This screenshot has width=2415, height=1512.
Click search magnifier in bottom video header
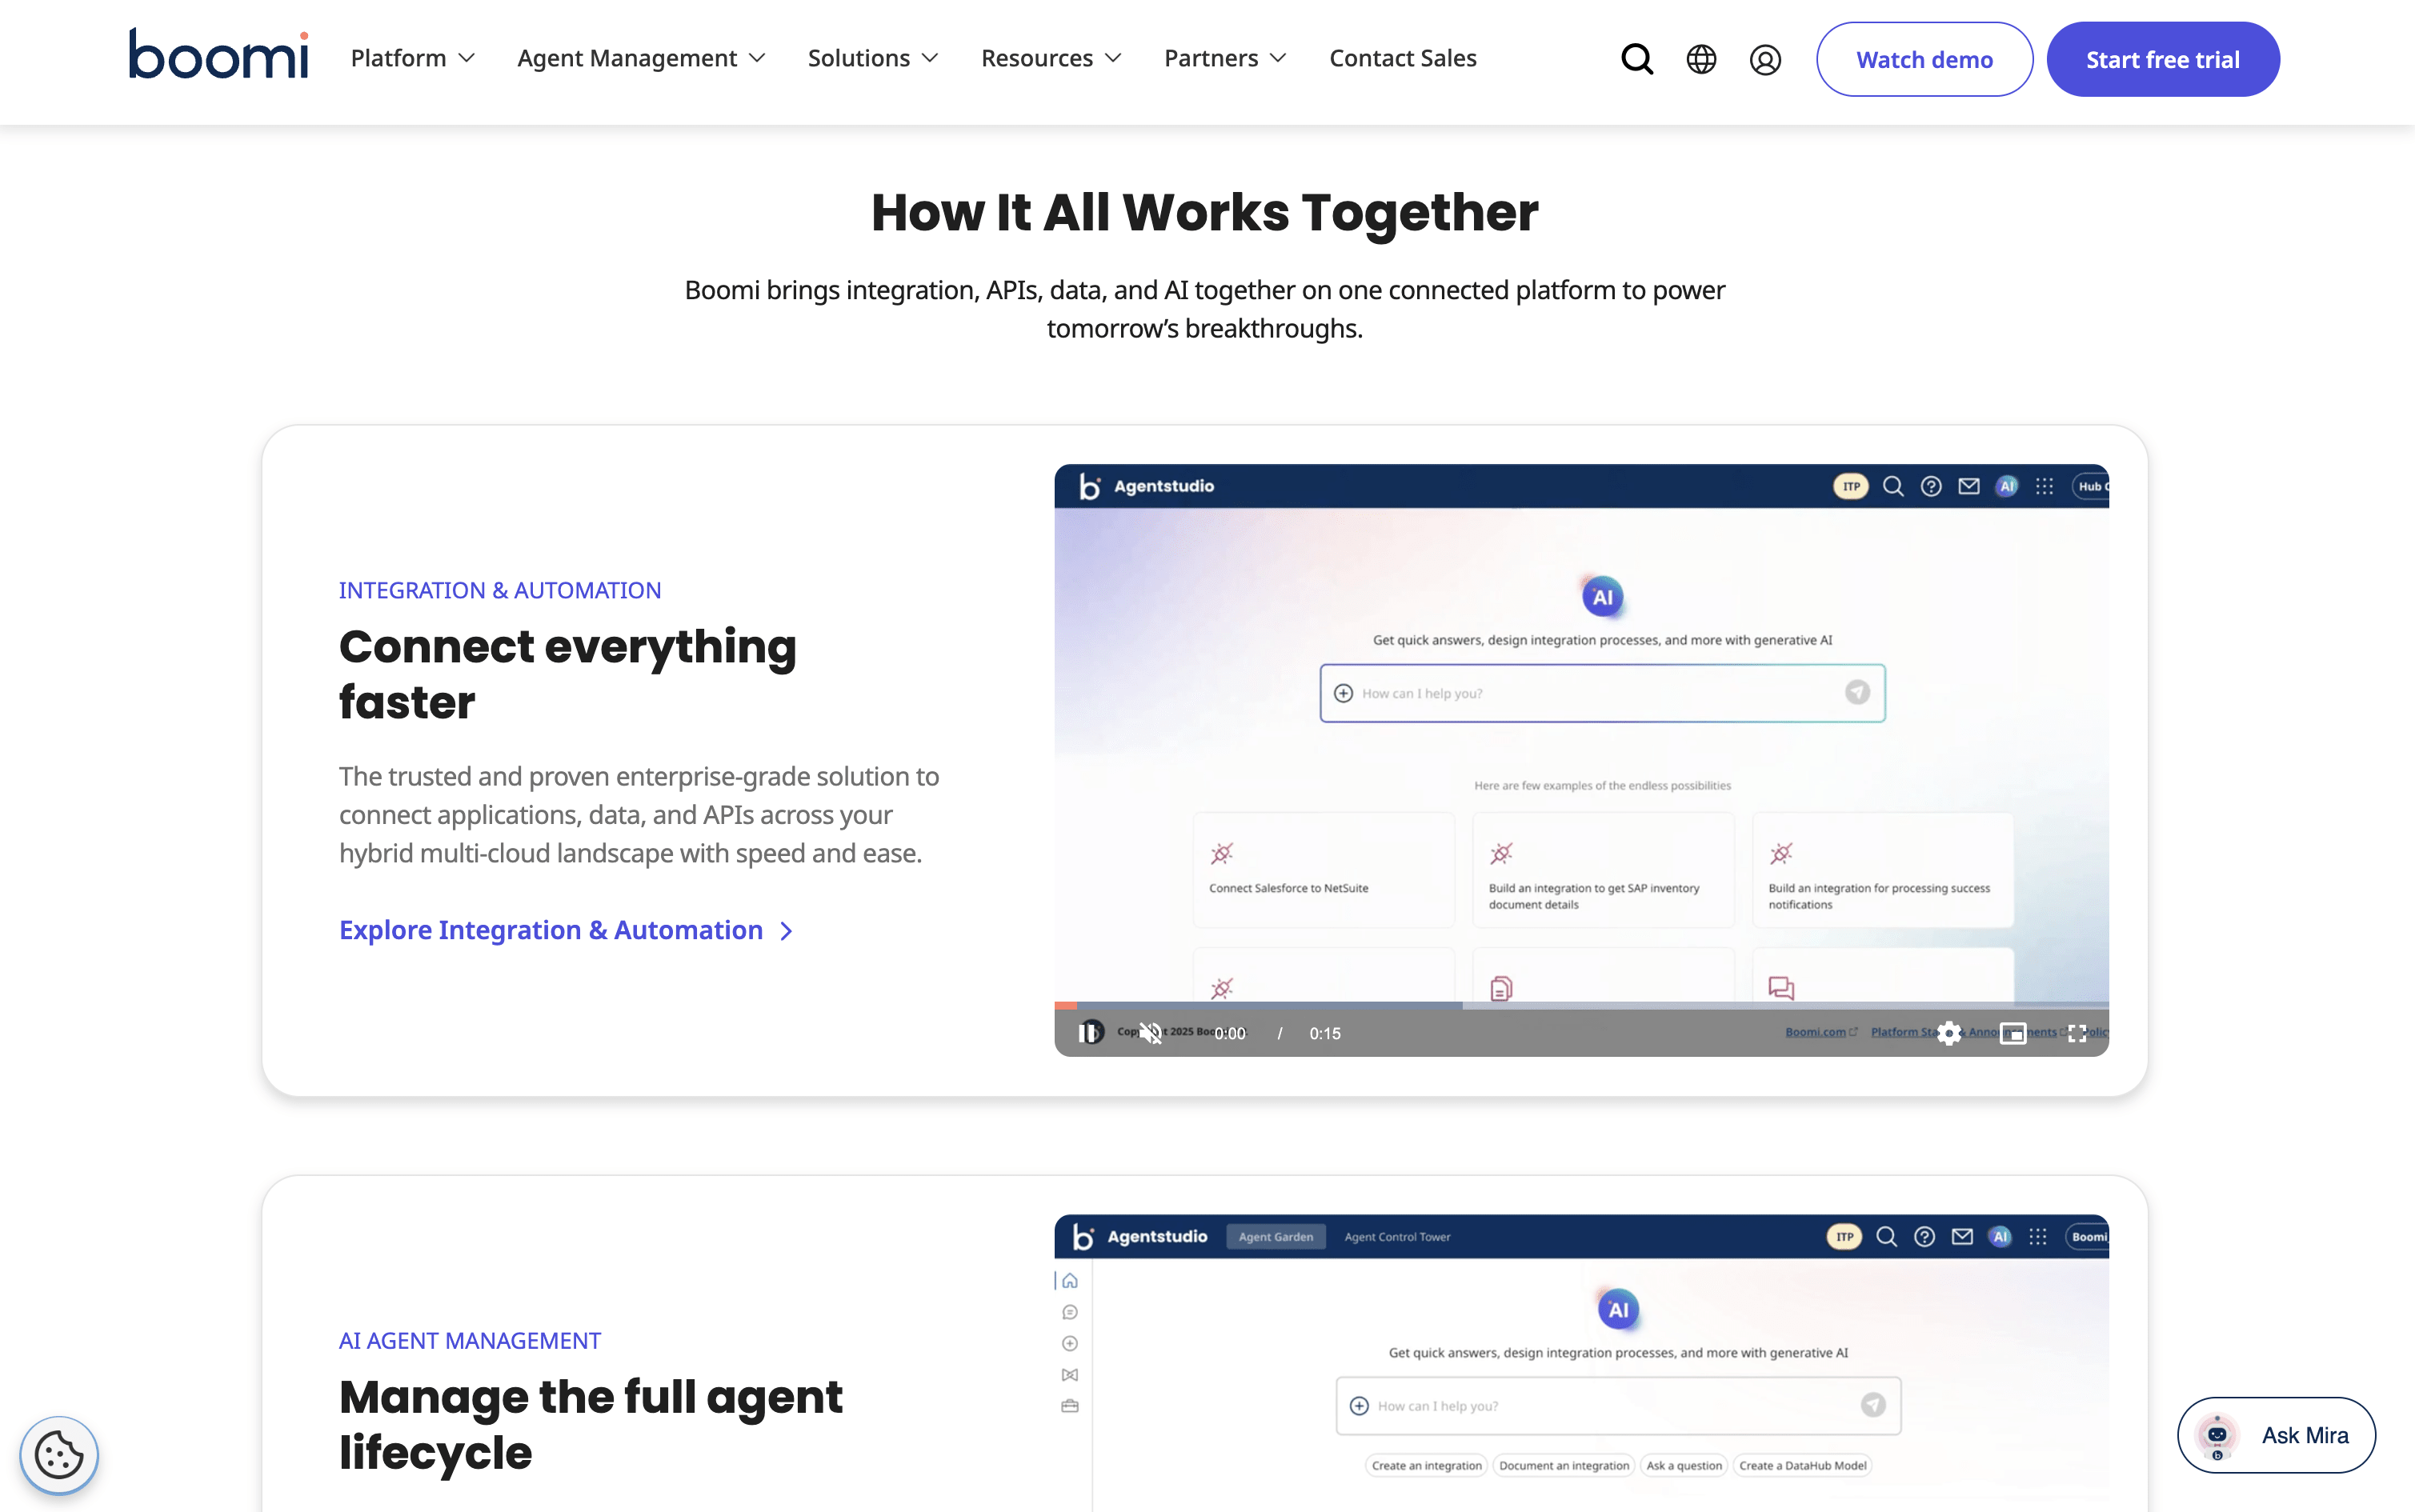click(x=1887, y=1237)
